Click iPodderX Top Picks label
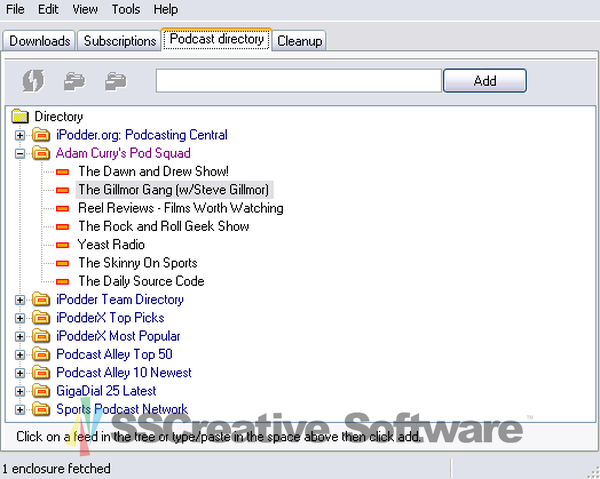 click(x=110, y=318)
